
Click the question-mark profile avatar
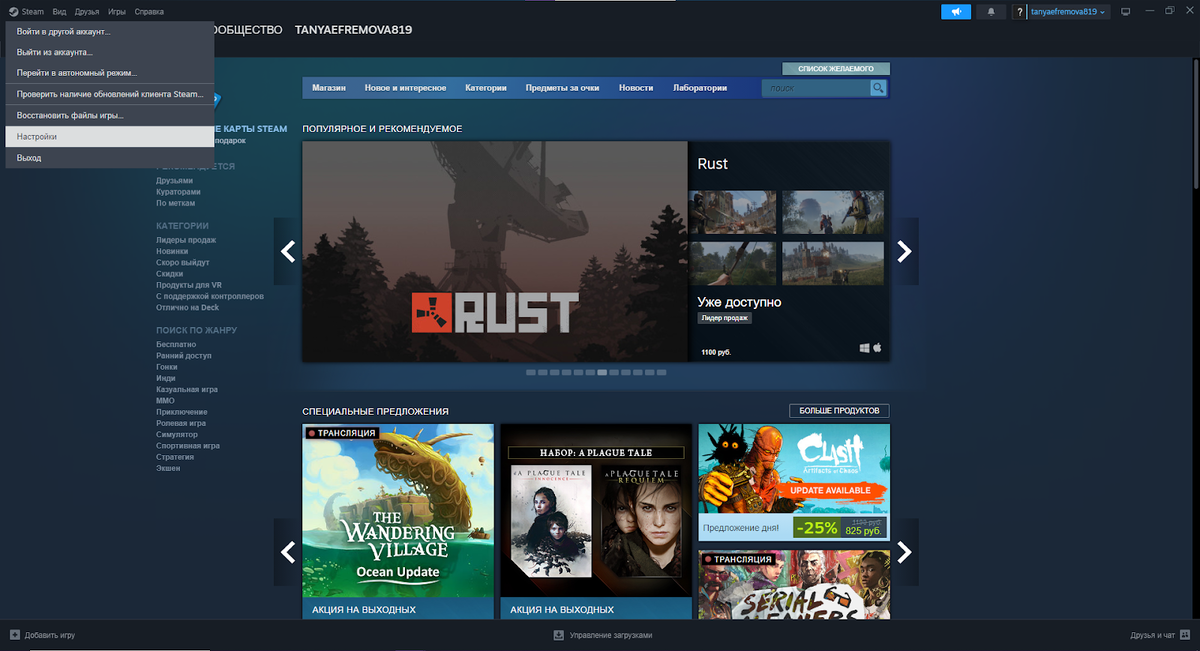pos(1019,12)
